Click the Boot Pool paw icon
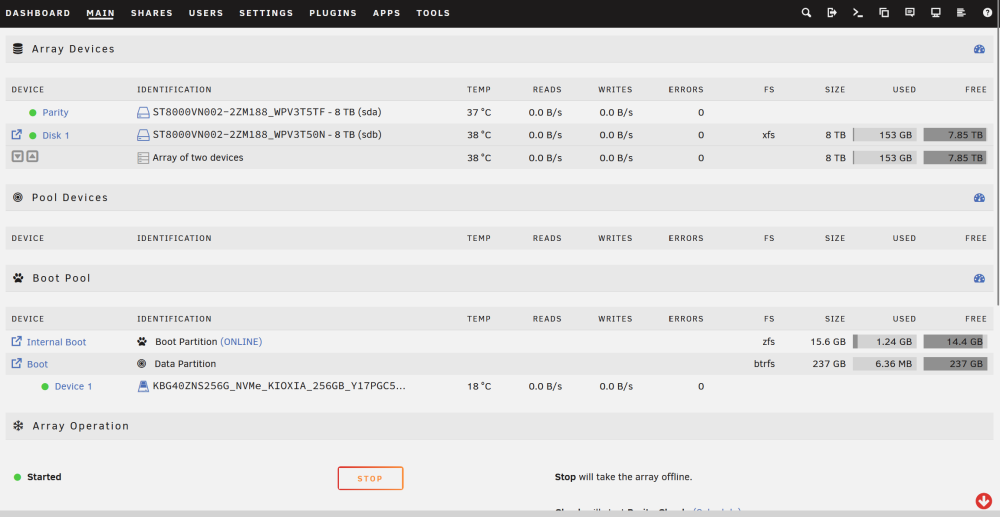 click(x=18, y=278)
